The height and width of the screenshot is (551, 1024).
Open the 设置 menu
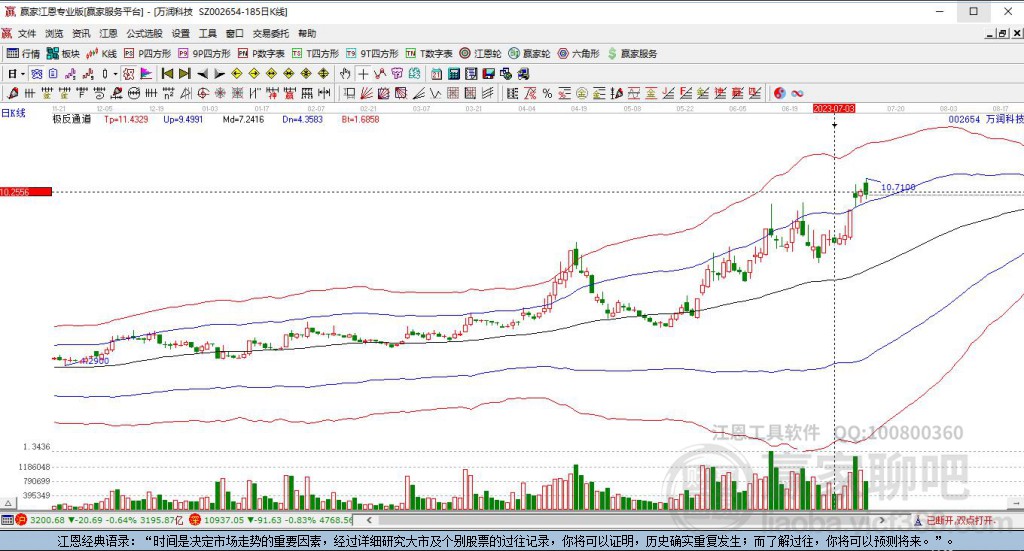(x=181, y=33)
